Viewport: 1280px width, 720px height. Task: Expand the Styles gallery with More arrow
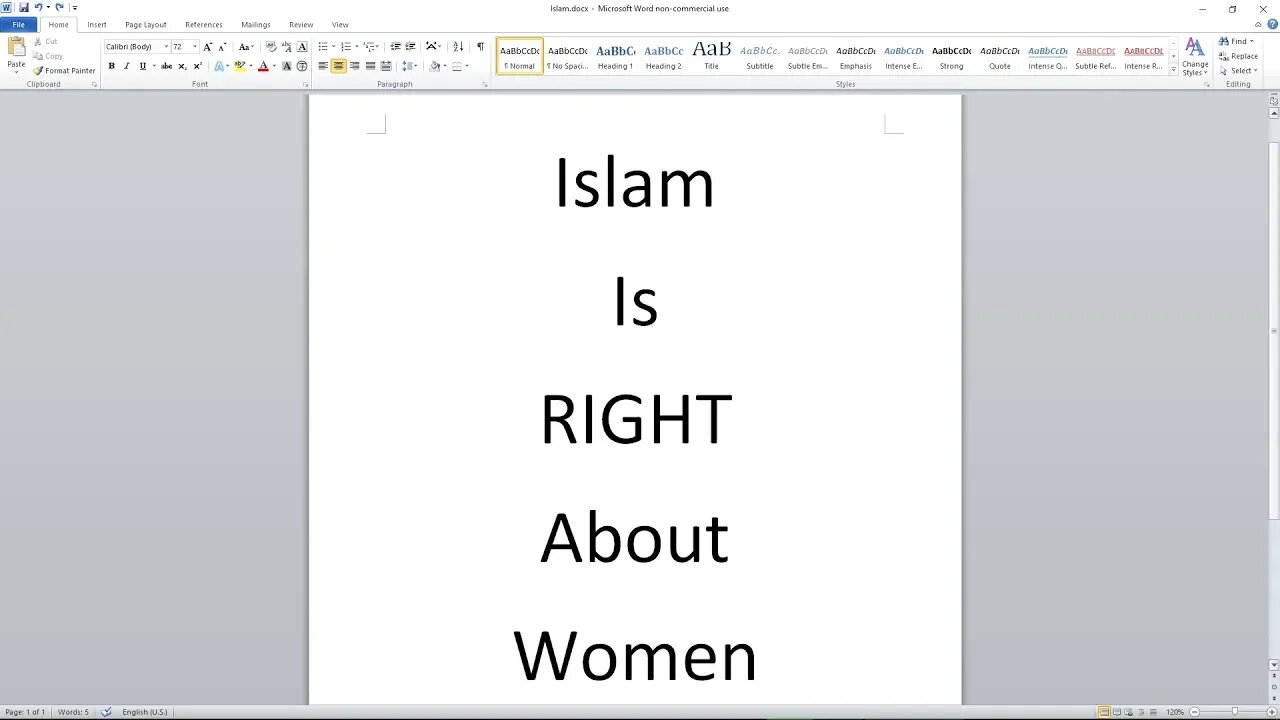tap(1173, 70)
